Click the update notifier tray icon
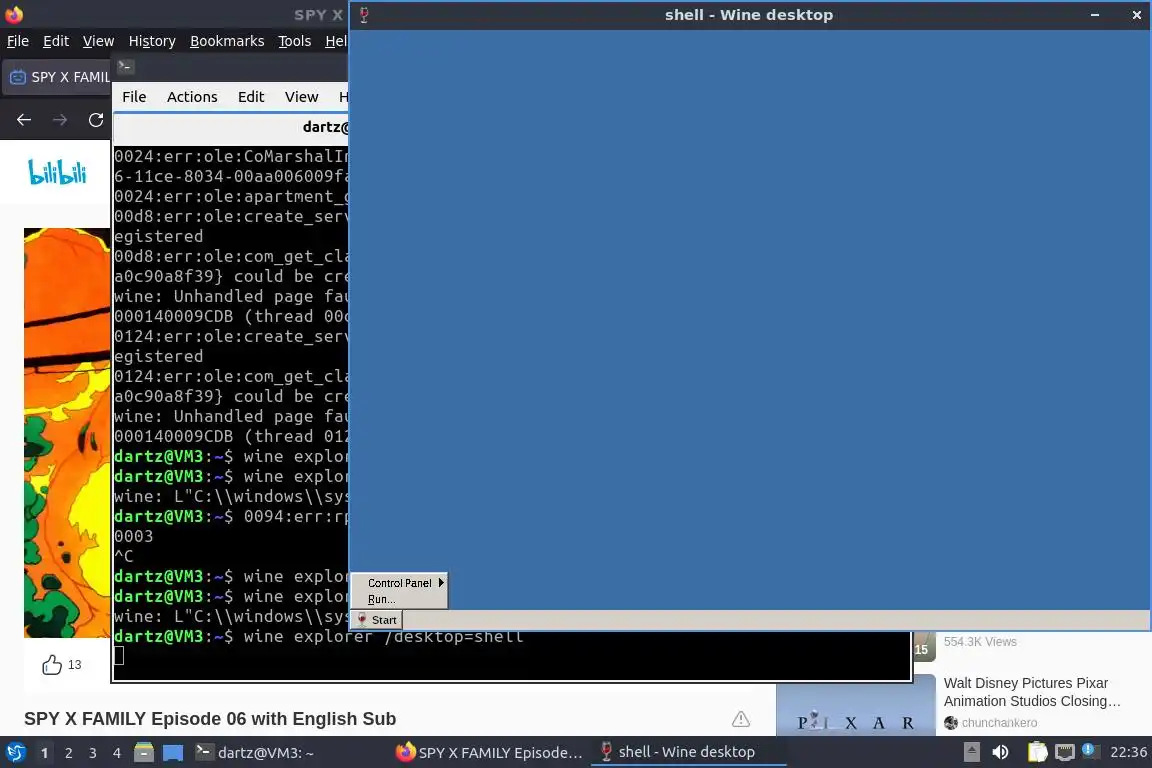 (1090, 751)
